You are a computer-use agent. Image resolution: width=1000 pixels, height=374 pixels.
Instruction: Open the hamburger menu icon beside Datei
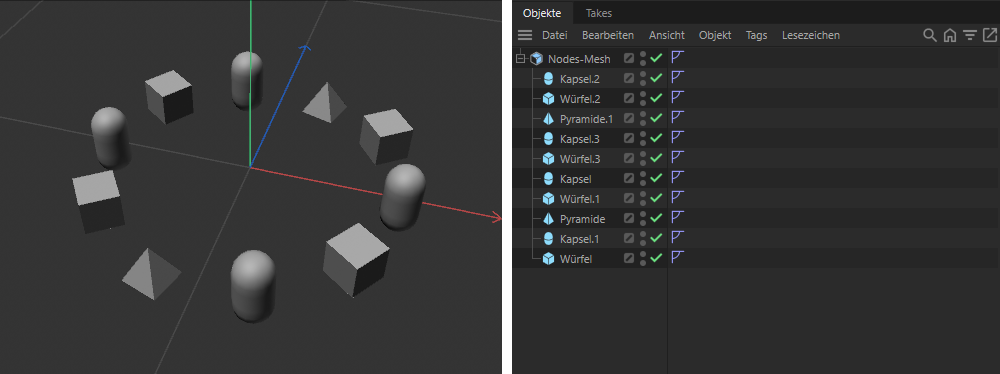(525, 35)
